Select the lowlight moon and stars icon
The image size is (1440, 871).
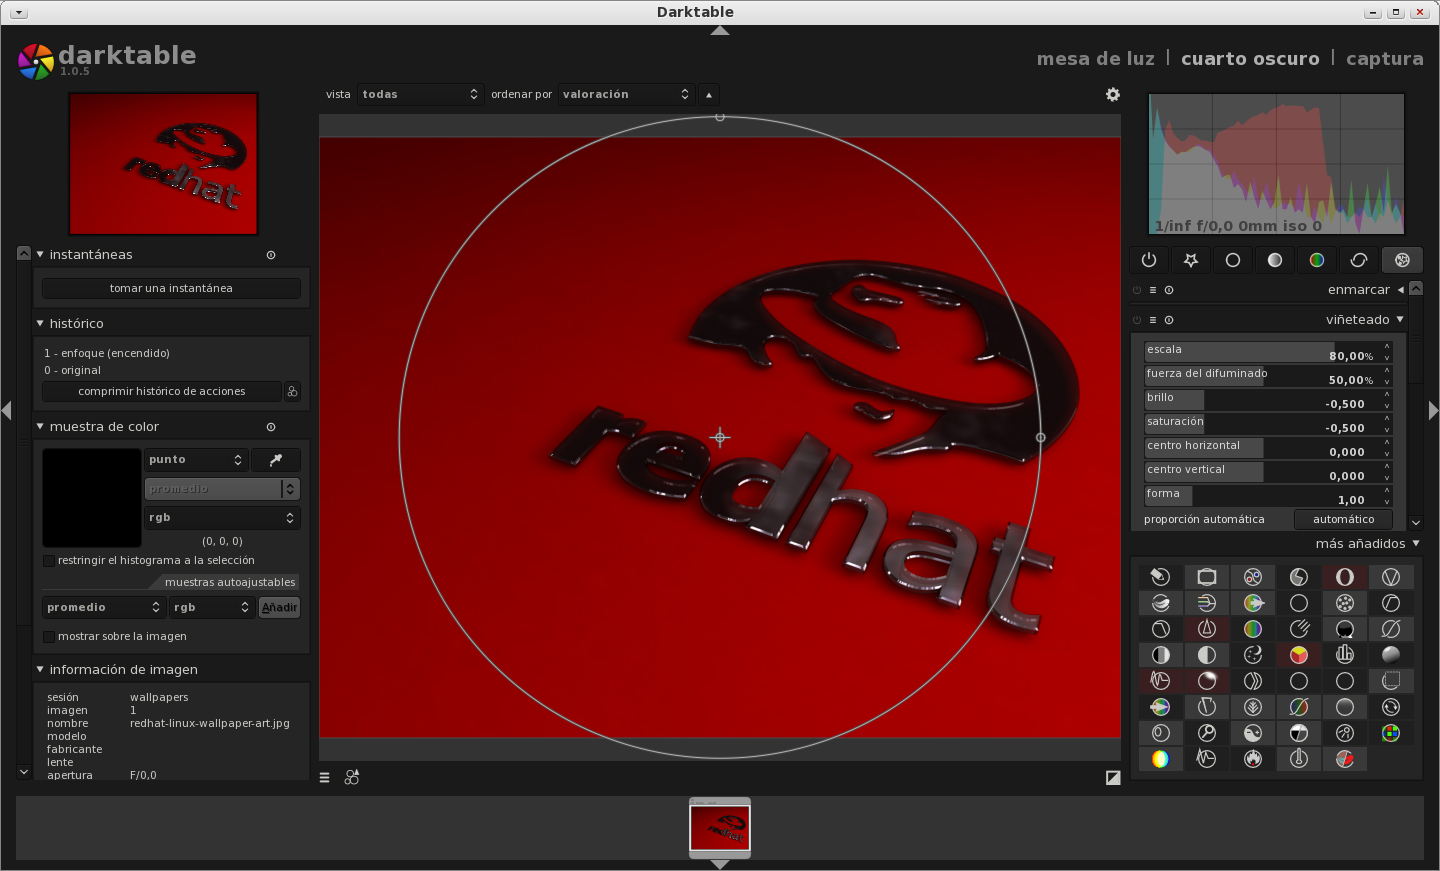pyautogui.click(x=1253, y=655)
